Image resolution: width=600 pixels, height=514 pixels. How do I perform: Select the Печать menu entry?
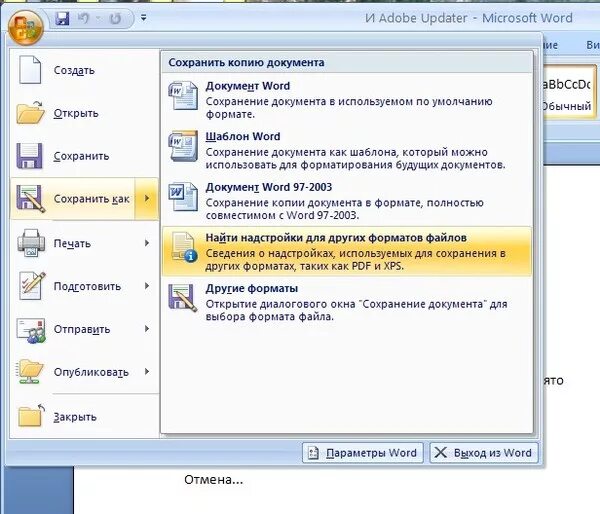pyautogui.click(x=84, y=243)
